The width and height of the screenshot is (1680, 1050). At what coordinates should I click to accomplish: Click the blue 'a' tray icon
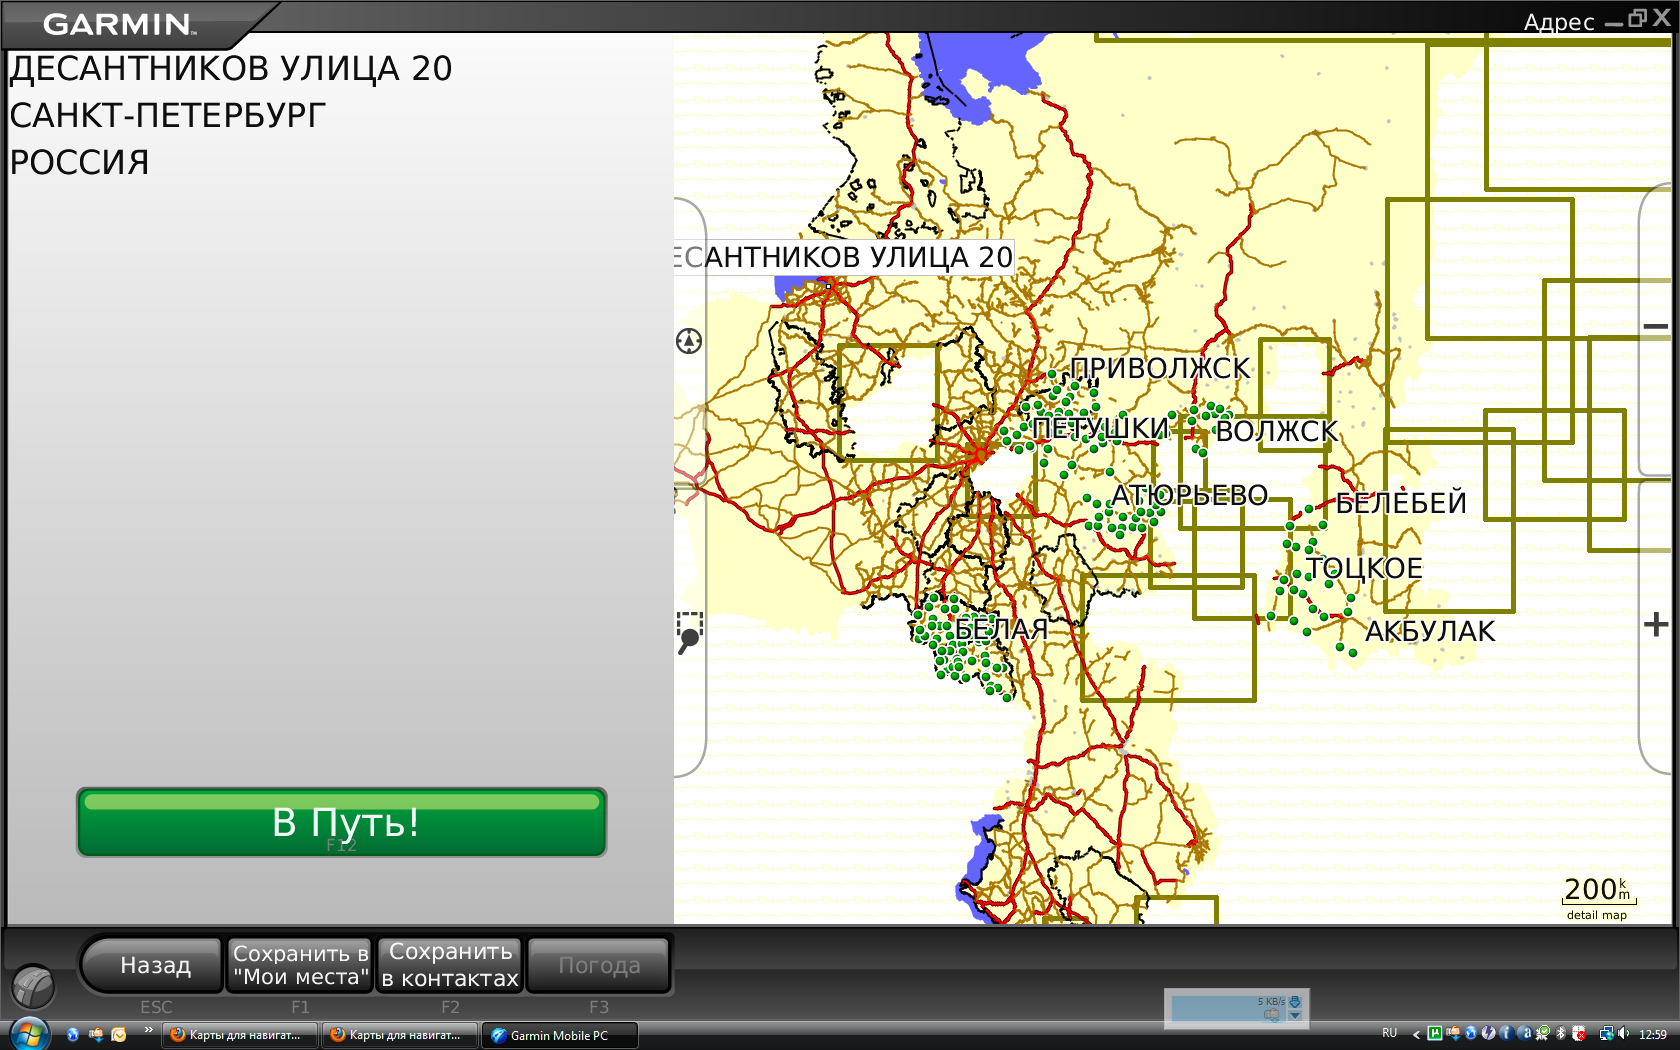click(1525, 1033)
